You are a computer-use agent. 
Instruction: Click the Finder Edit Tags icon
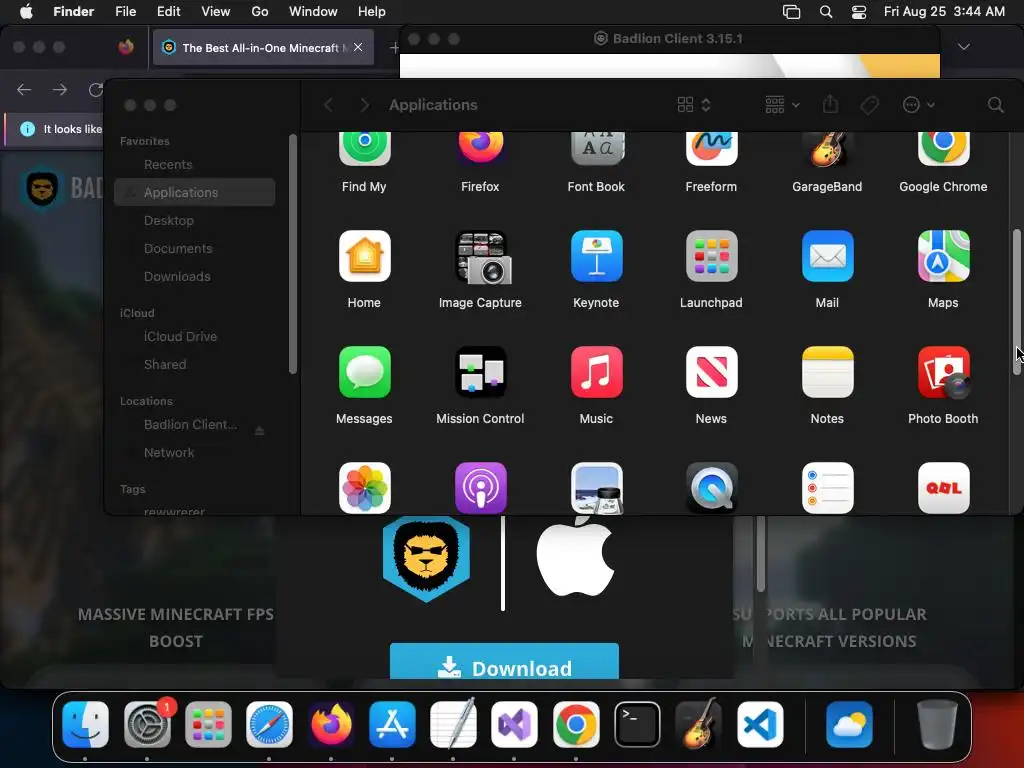tap(869, 105)
